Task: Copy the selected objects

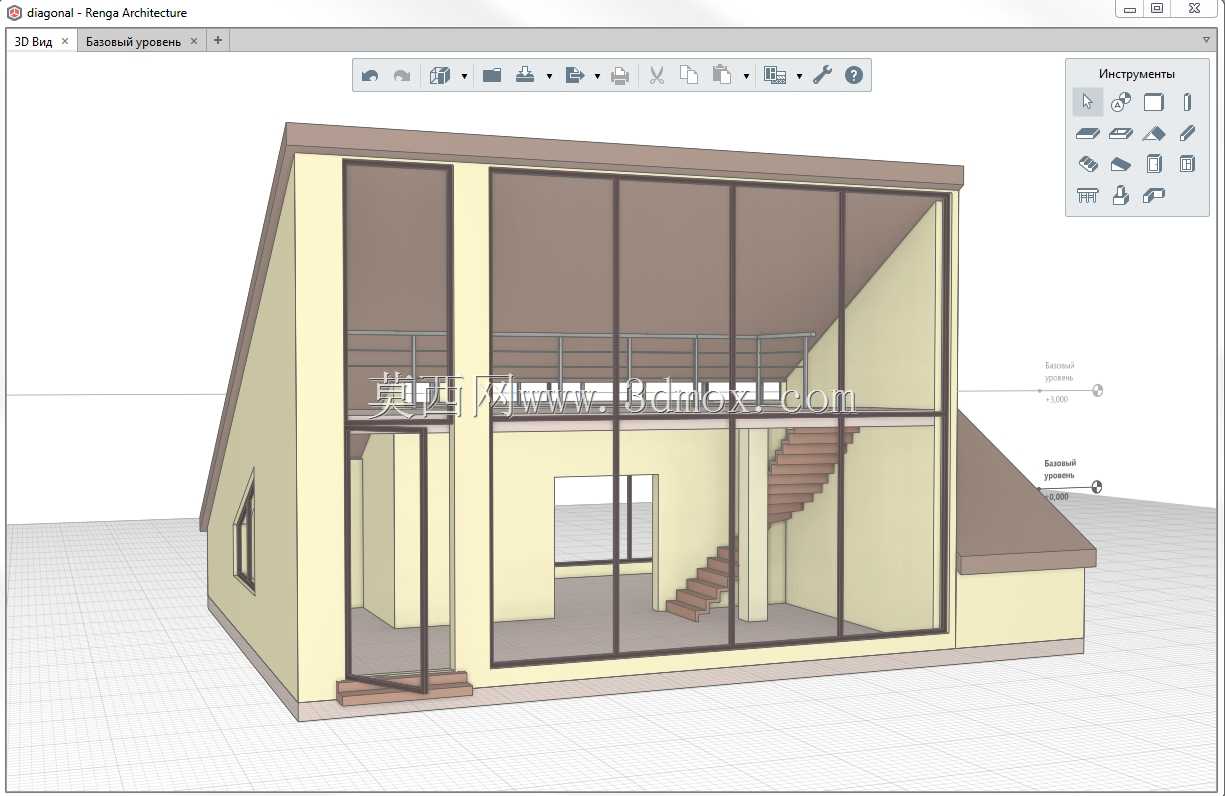Action: (x=689, y=75)
